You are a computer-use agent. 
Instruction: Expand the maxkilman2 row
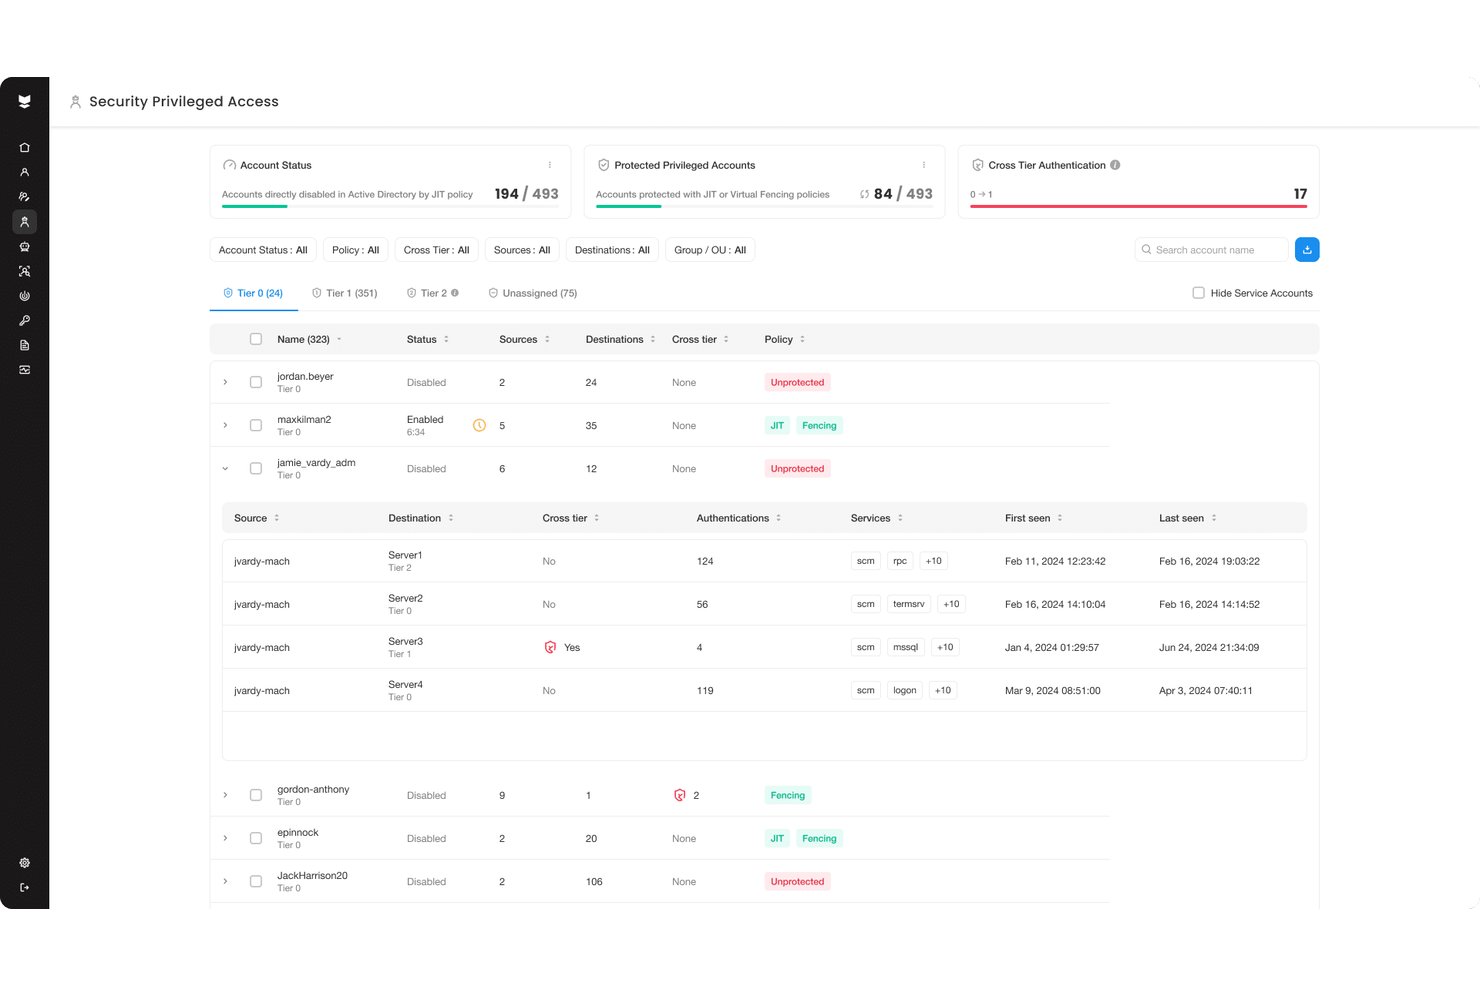click(225, 425)
